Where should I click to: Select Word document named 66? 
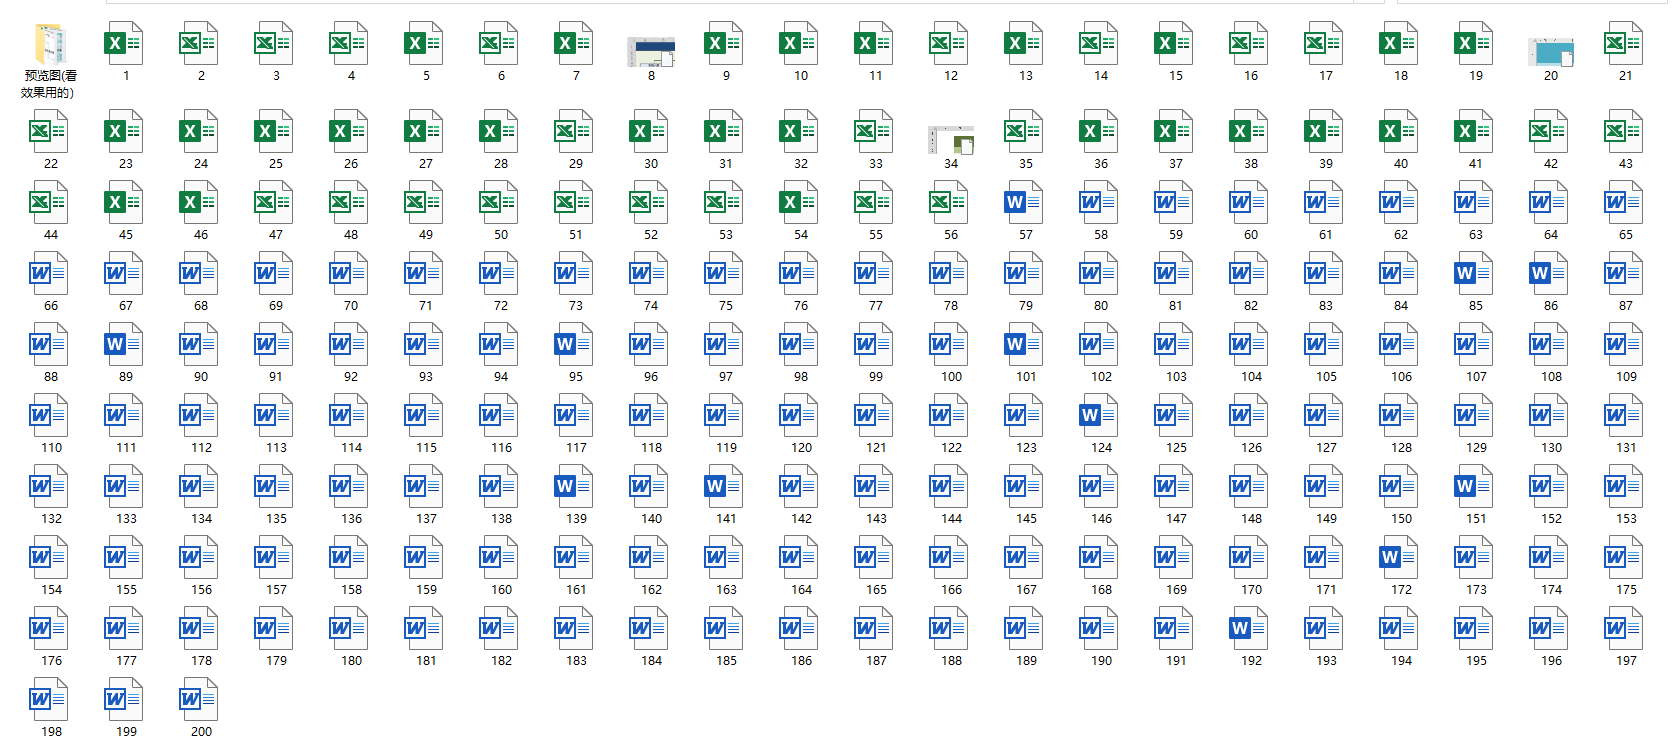pos(50,275)
